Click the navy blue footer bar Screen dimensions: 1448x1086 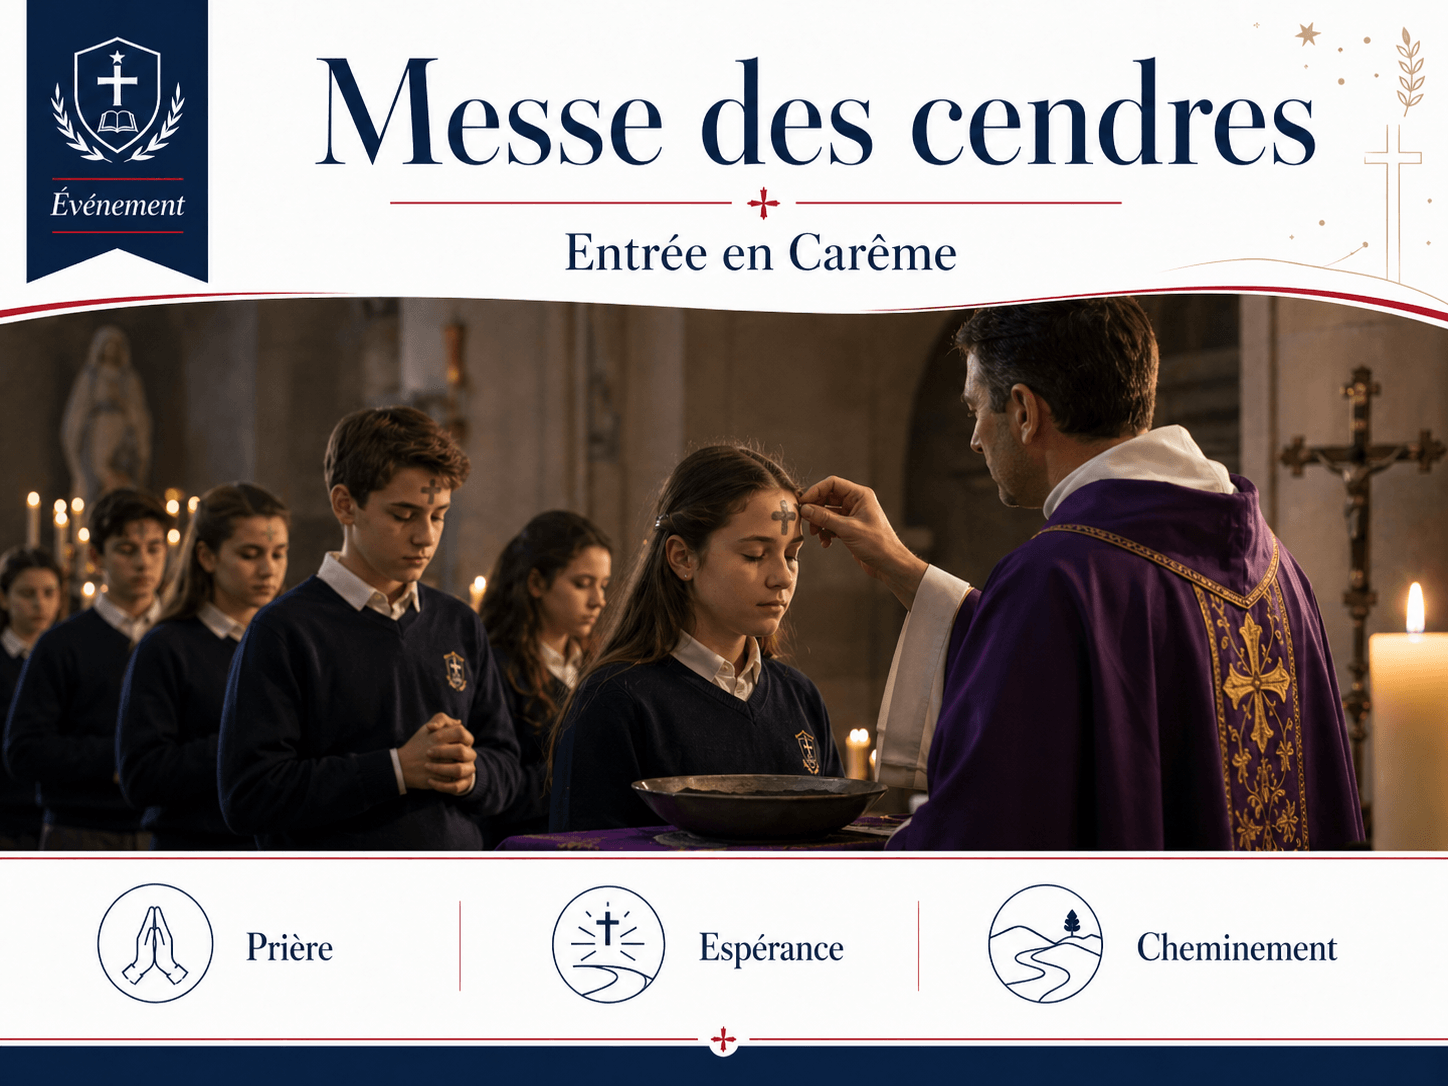[724, 1066]
